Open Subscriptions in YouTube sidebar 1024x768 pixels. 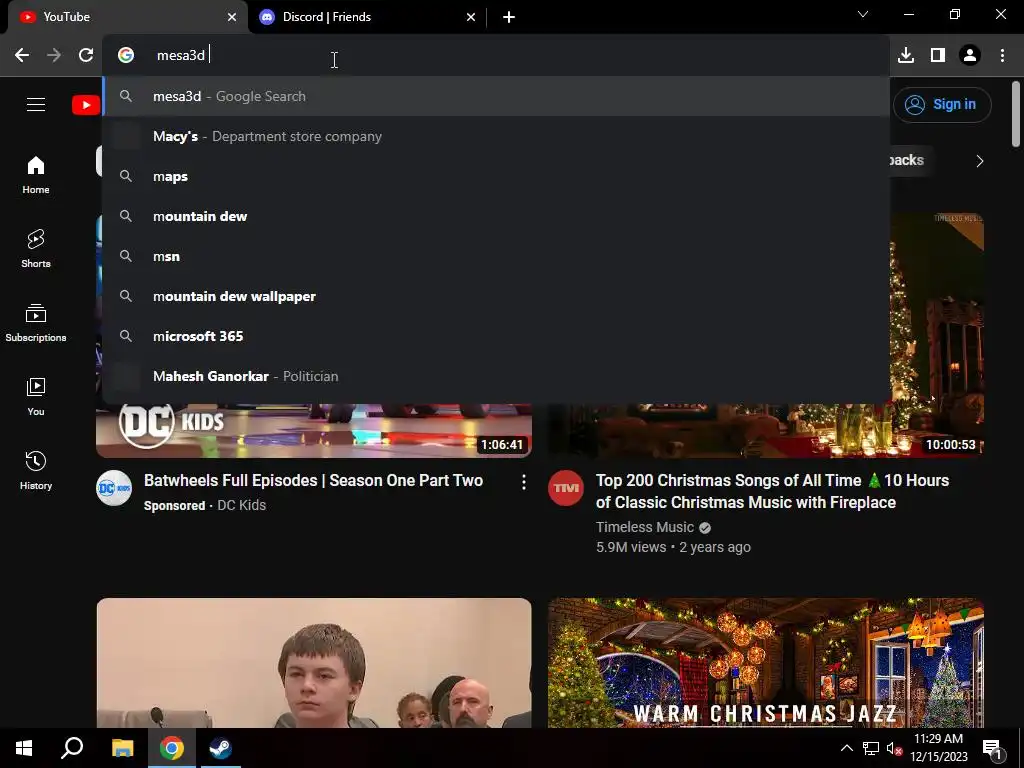(36, 323)
